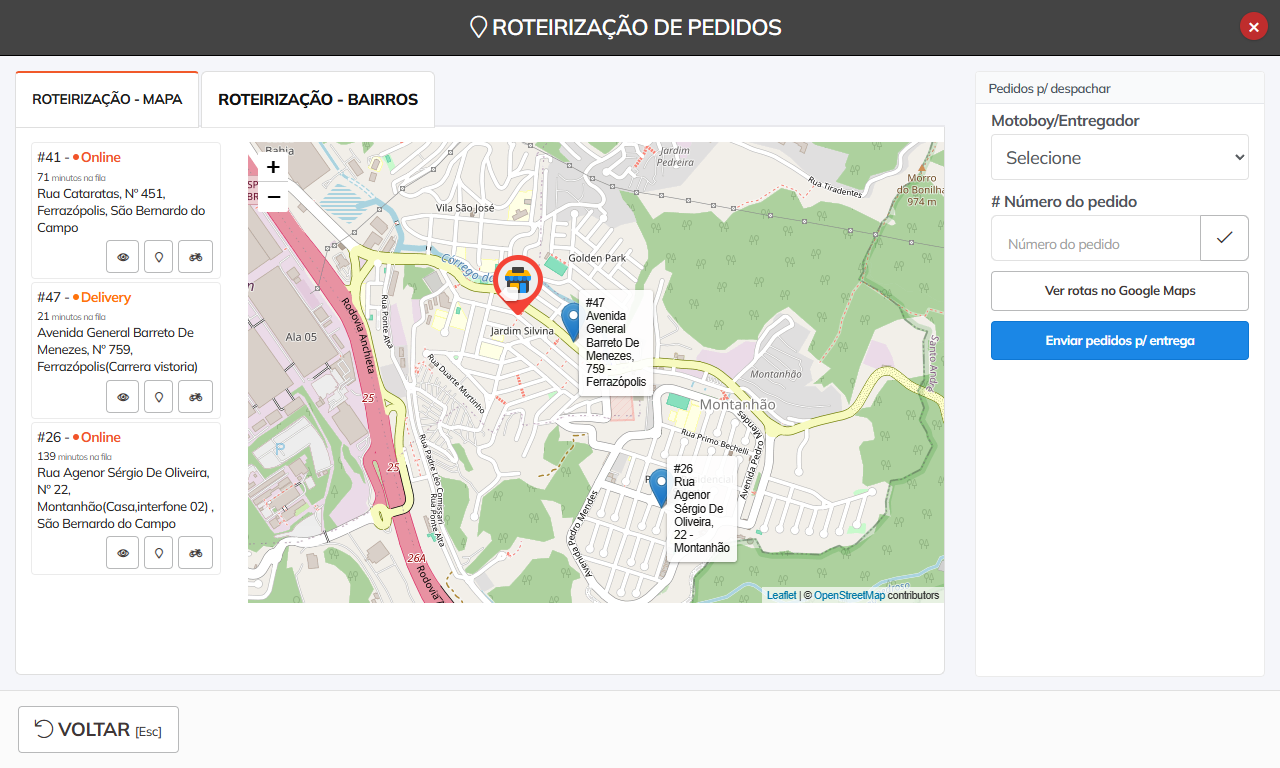The width and height of the screenshot is (1280, 768).
Task: Click the store marker on the map
Action: pos(518,282)
